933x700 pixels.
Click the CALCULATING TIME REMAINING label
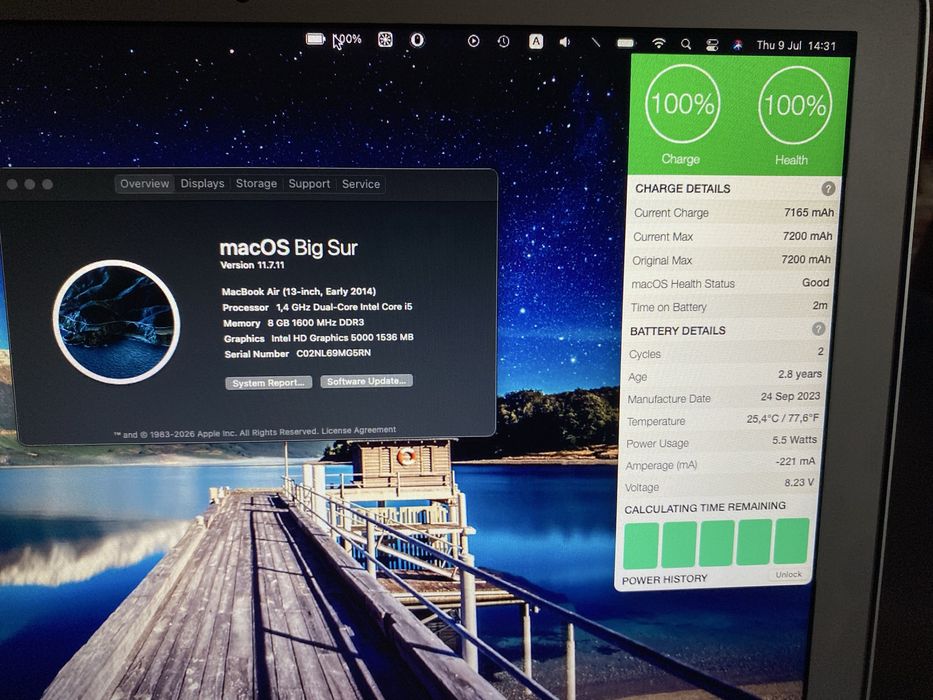(x=705, y=508)
